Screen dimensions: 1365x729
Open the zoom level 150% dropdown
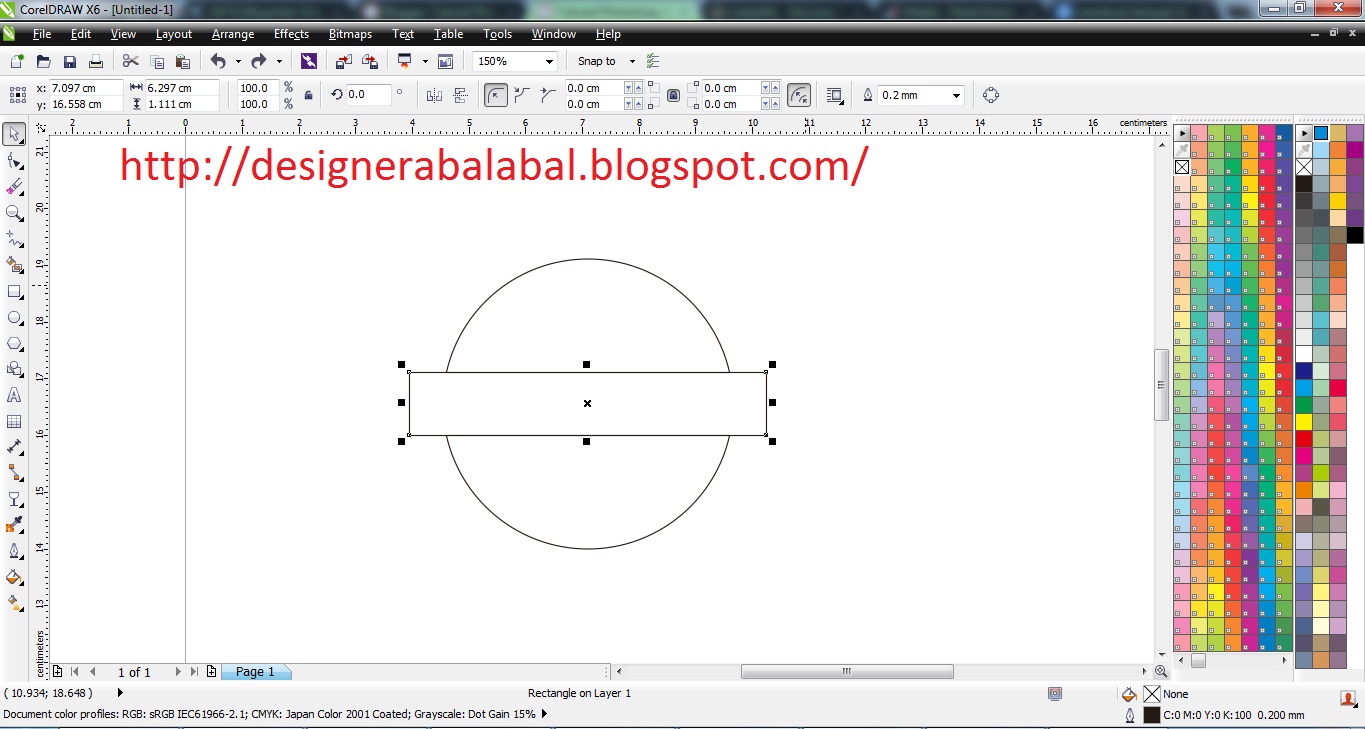coord(549,61)
